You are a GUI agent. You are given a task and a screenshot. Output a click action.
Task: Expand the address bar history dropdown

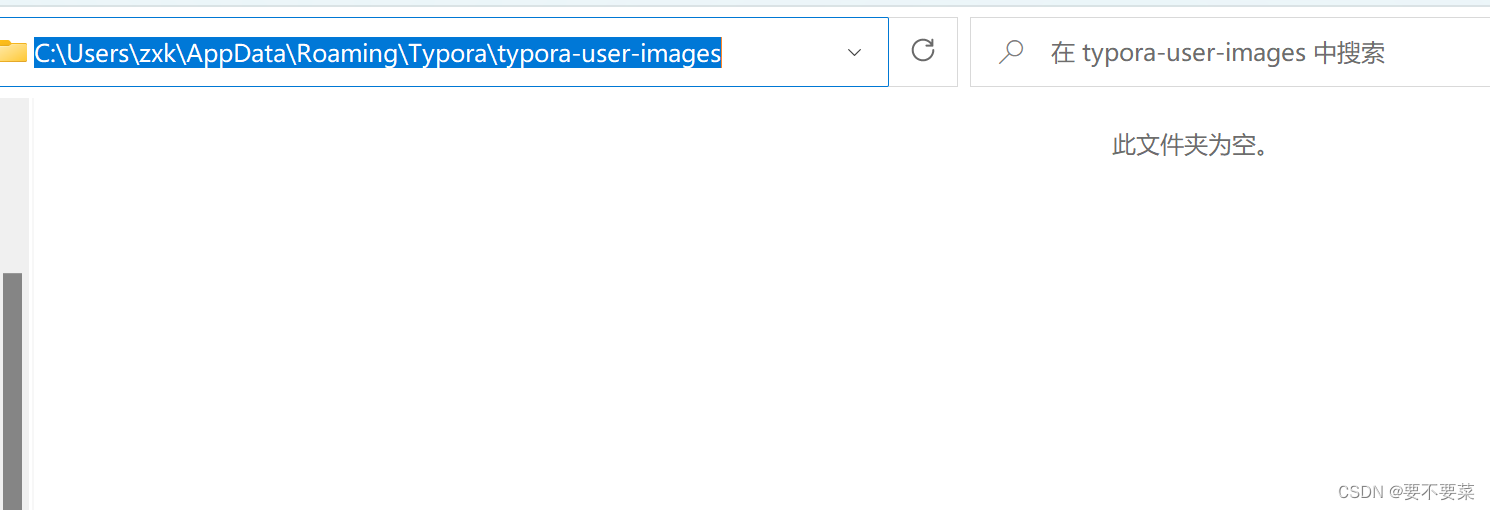click(x=854, y=52)
